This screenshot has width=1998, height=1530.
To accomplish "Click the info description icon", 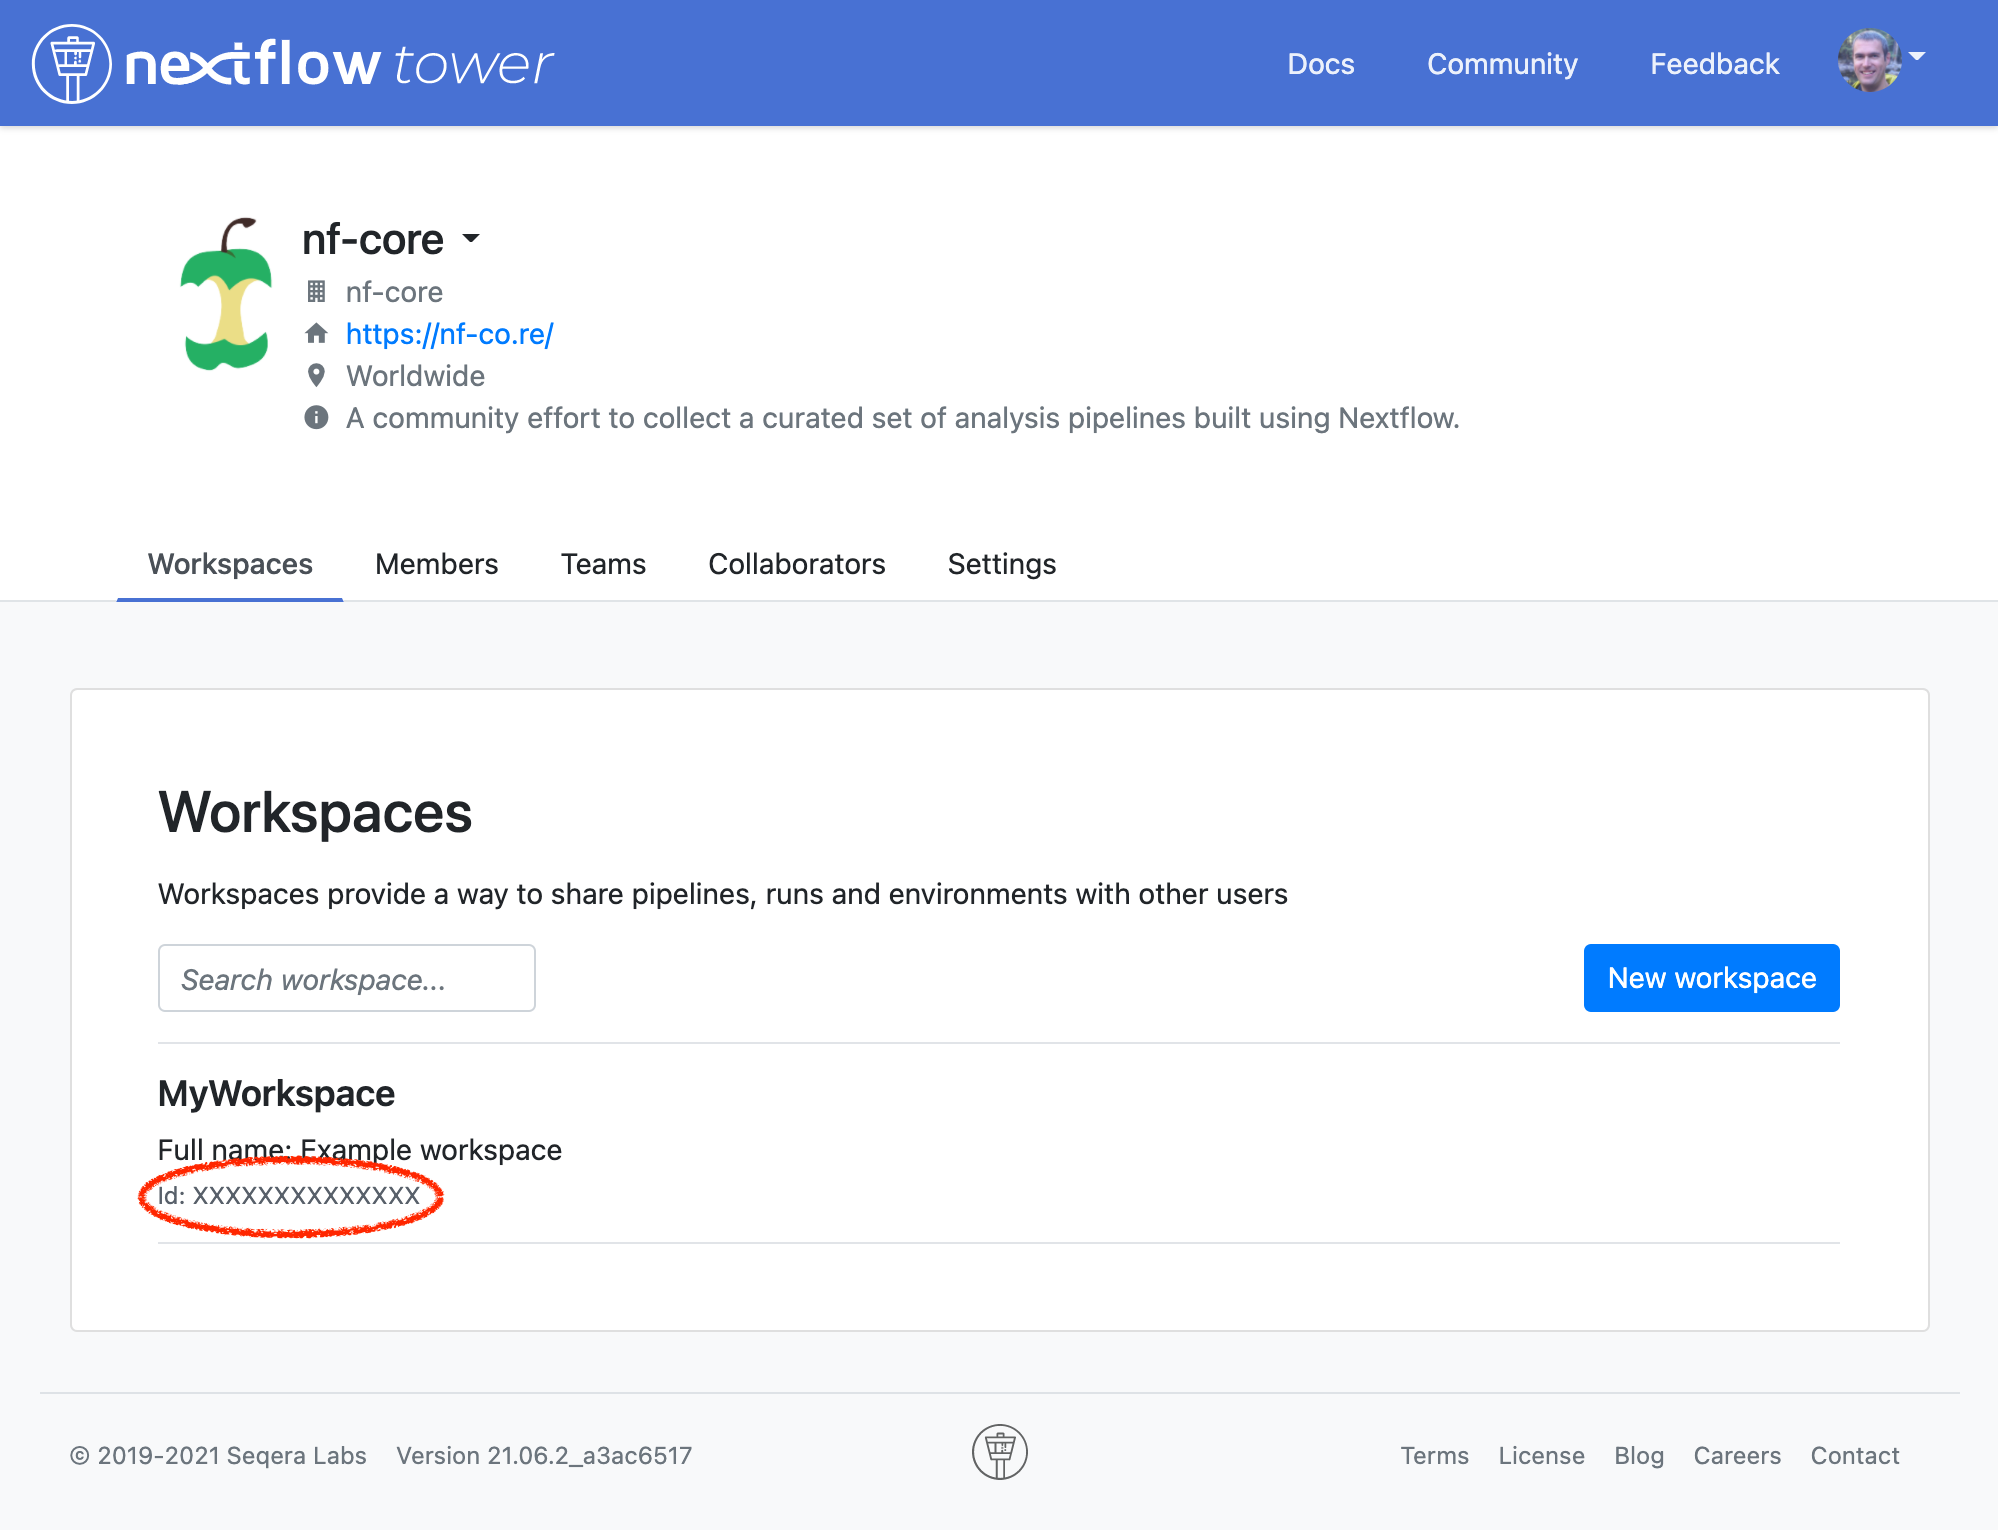I will click(316, 418).
